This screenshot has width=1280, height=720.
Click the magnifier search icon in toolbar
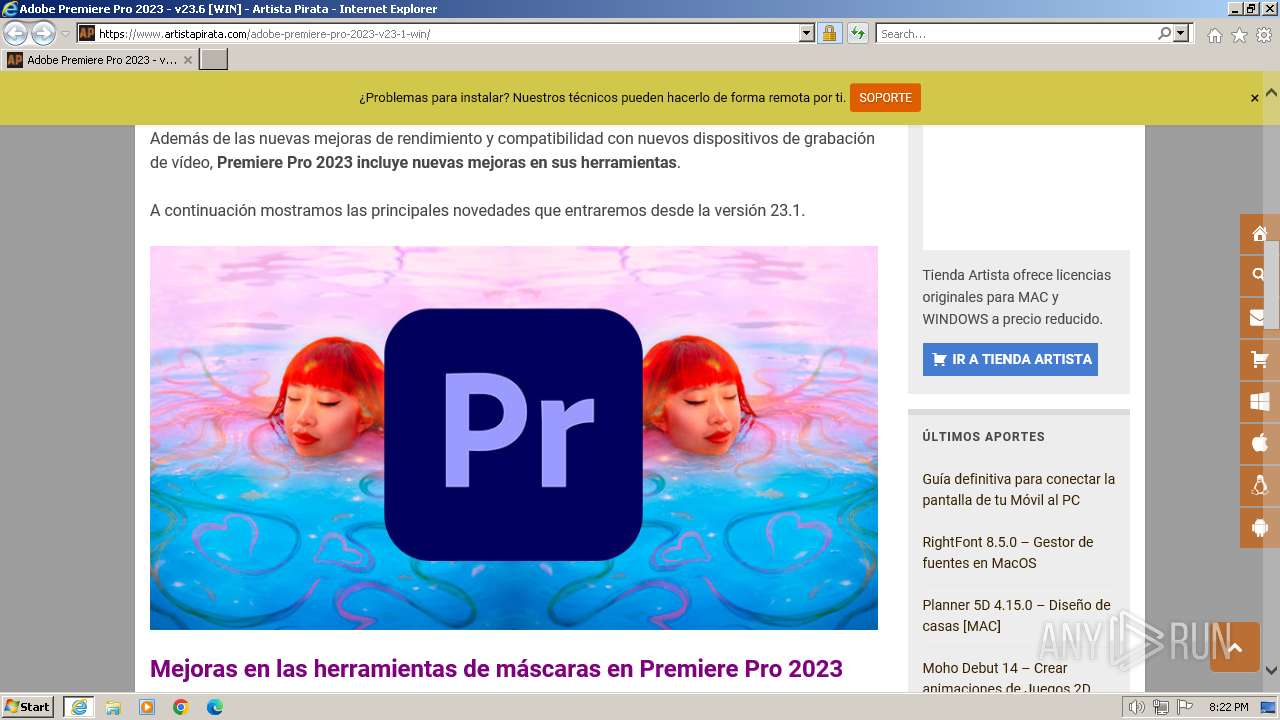1164,33
